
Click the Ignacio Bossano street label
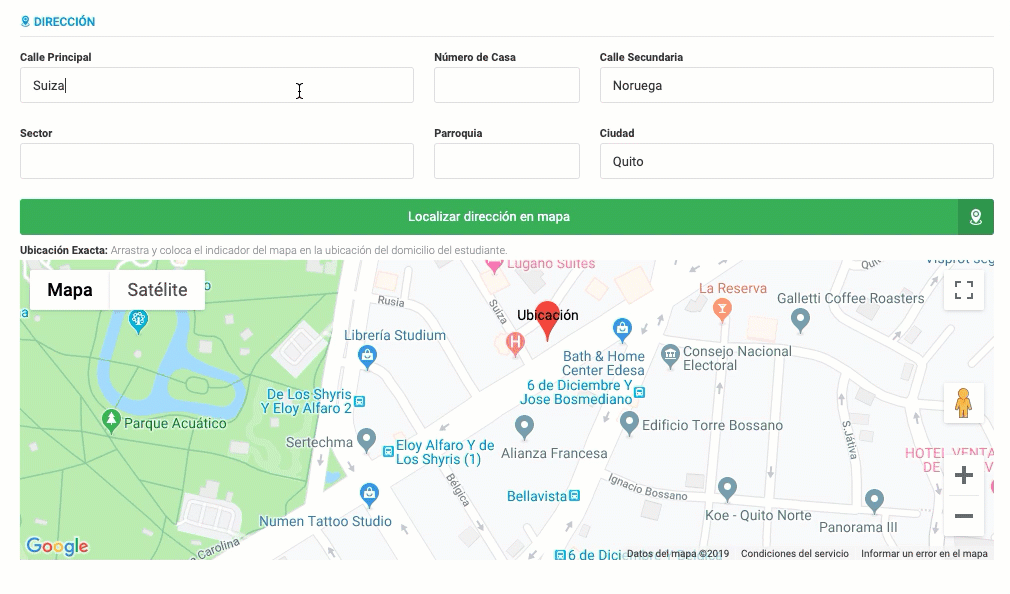(x=648, y=488)
